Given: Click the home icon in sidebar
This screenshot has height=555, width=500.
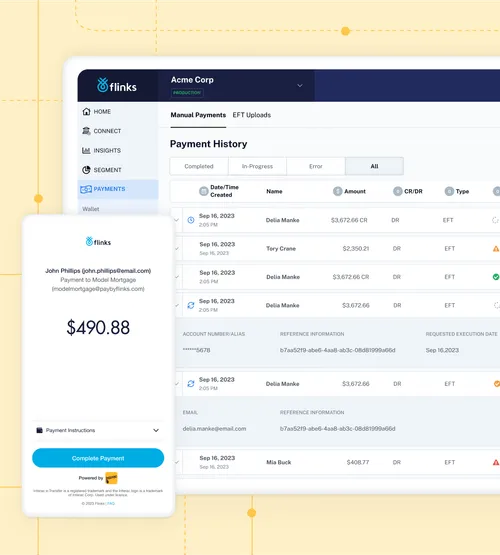Looking at the screenshot, I should point(86,111).
